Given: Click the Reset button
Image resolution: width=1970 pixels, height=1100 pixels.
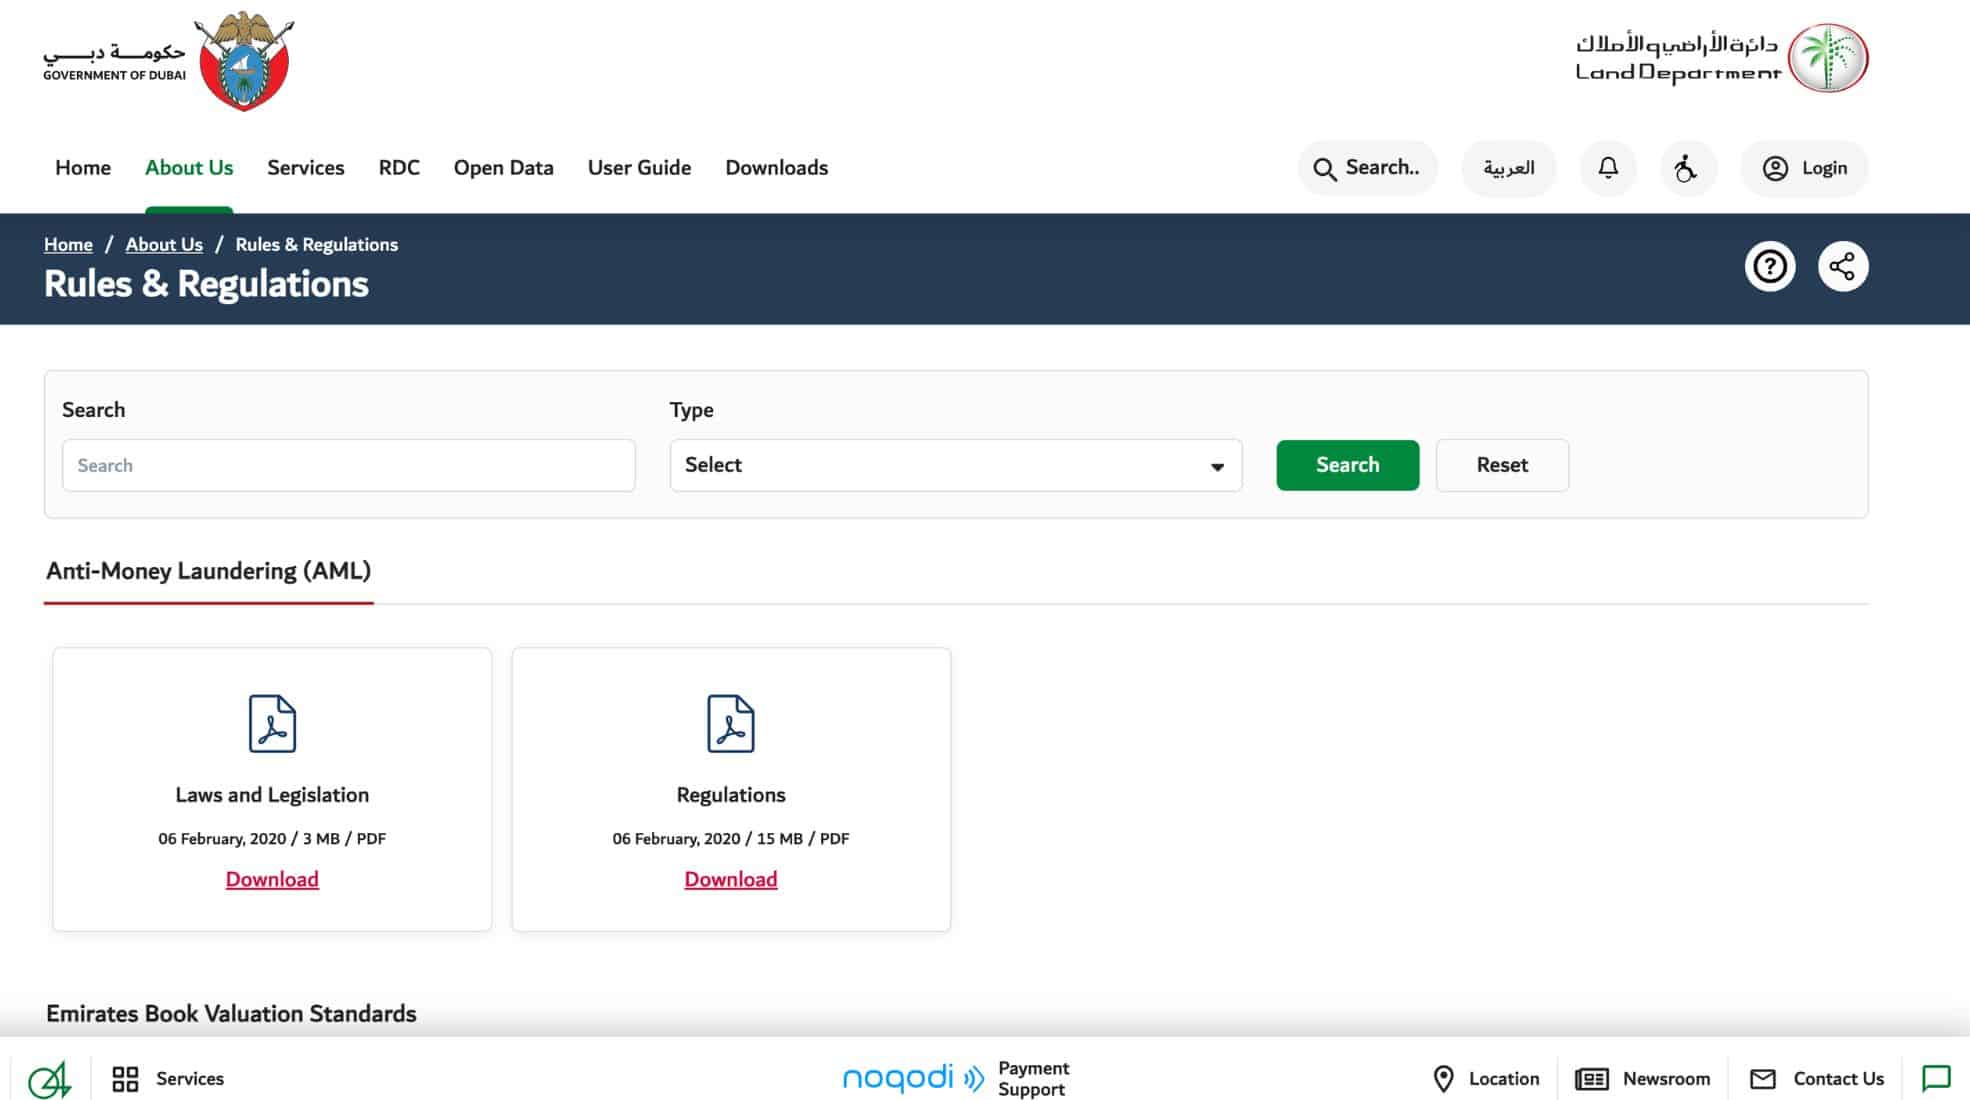Looking at the screenshot, I should (x=1501, y=465).
